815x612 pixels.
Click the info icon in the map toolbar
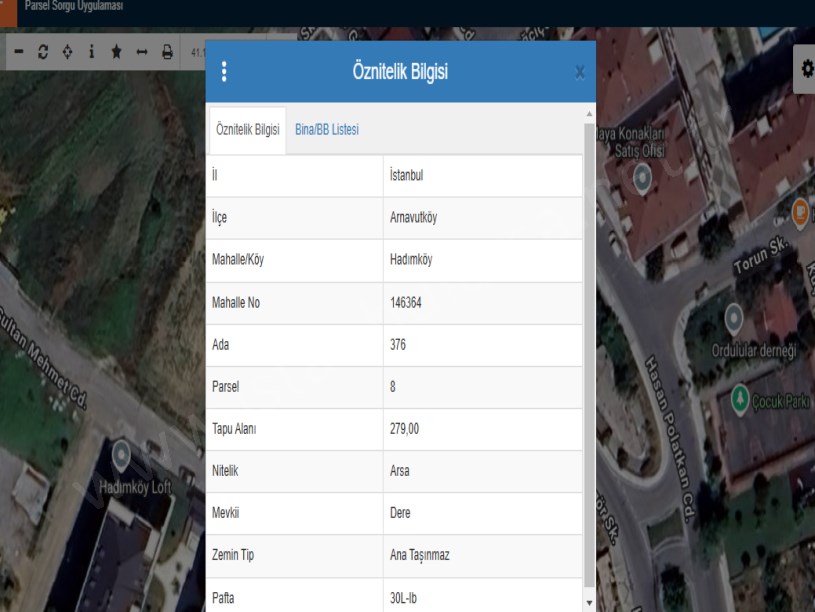[x=92, y=52]
